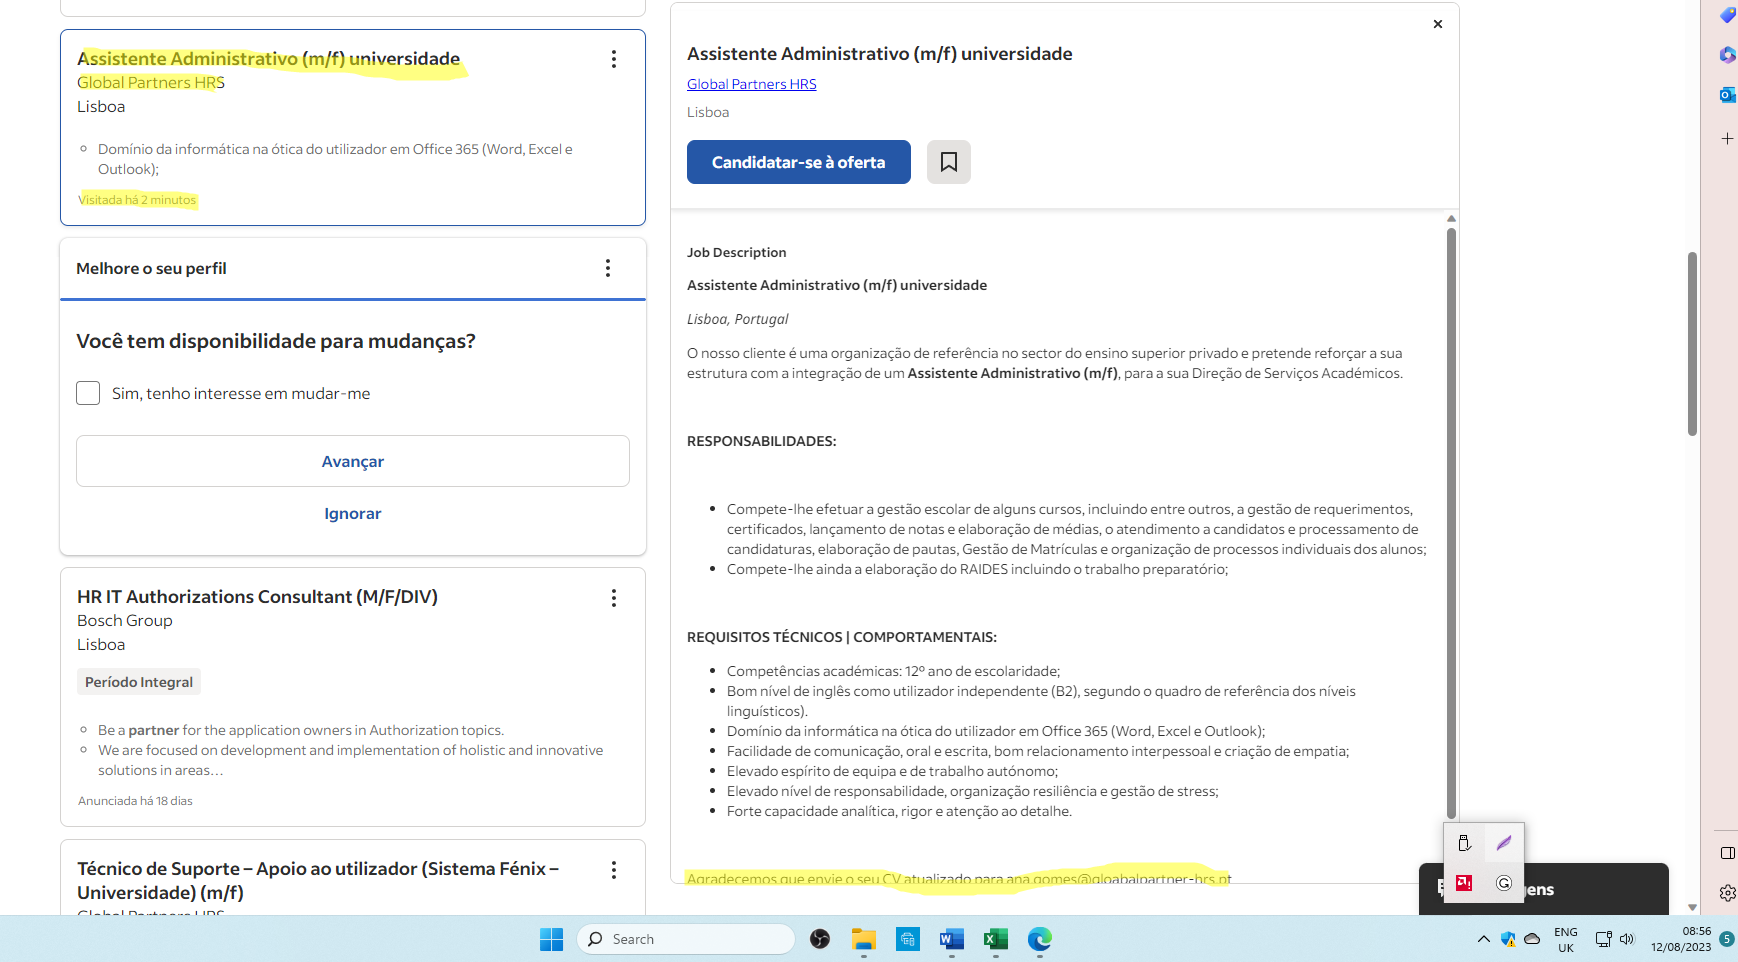Open Outlook in Edge sidebar
1738x962 pixels.
point(1727,95)
